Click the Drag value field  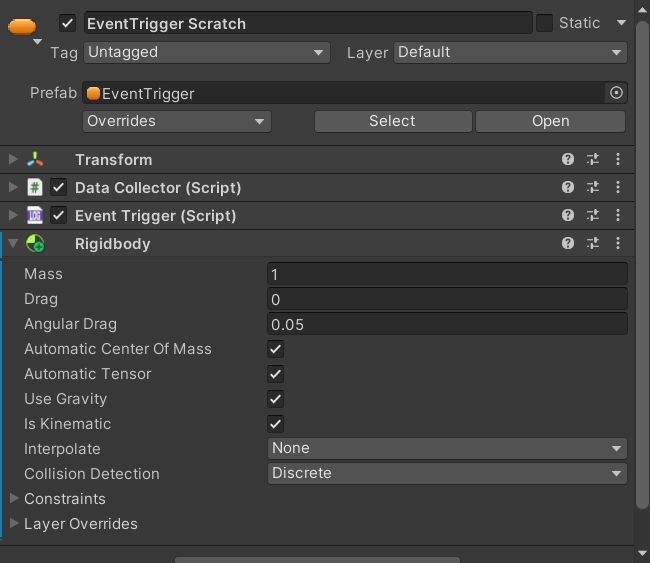click(447, 299)
